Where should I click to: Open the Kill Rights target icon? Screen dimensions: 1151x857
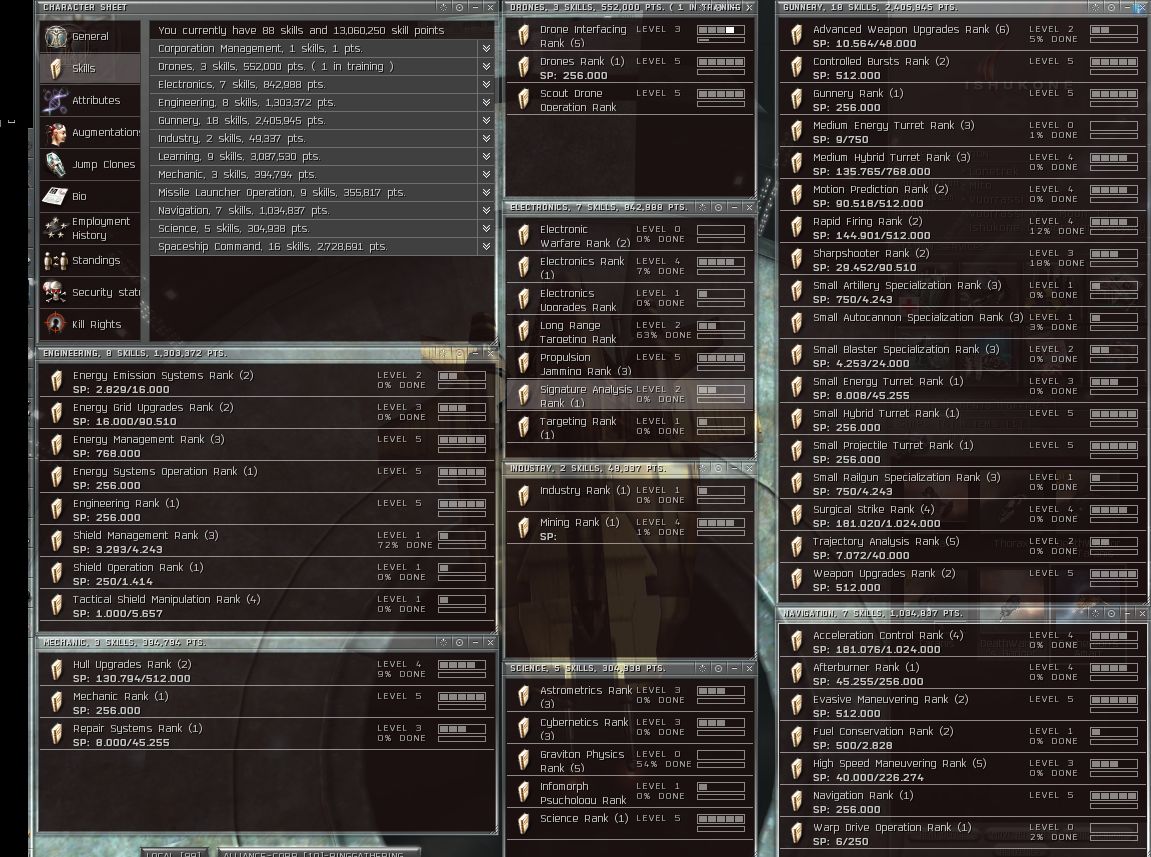[56, 324]
